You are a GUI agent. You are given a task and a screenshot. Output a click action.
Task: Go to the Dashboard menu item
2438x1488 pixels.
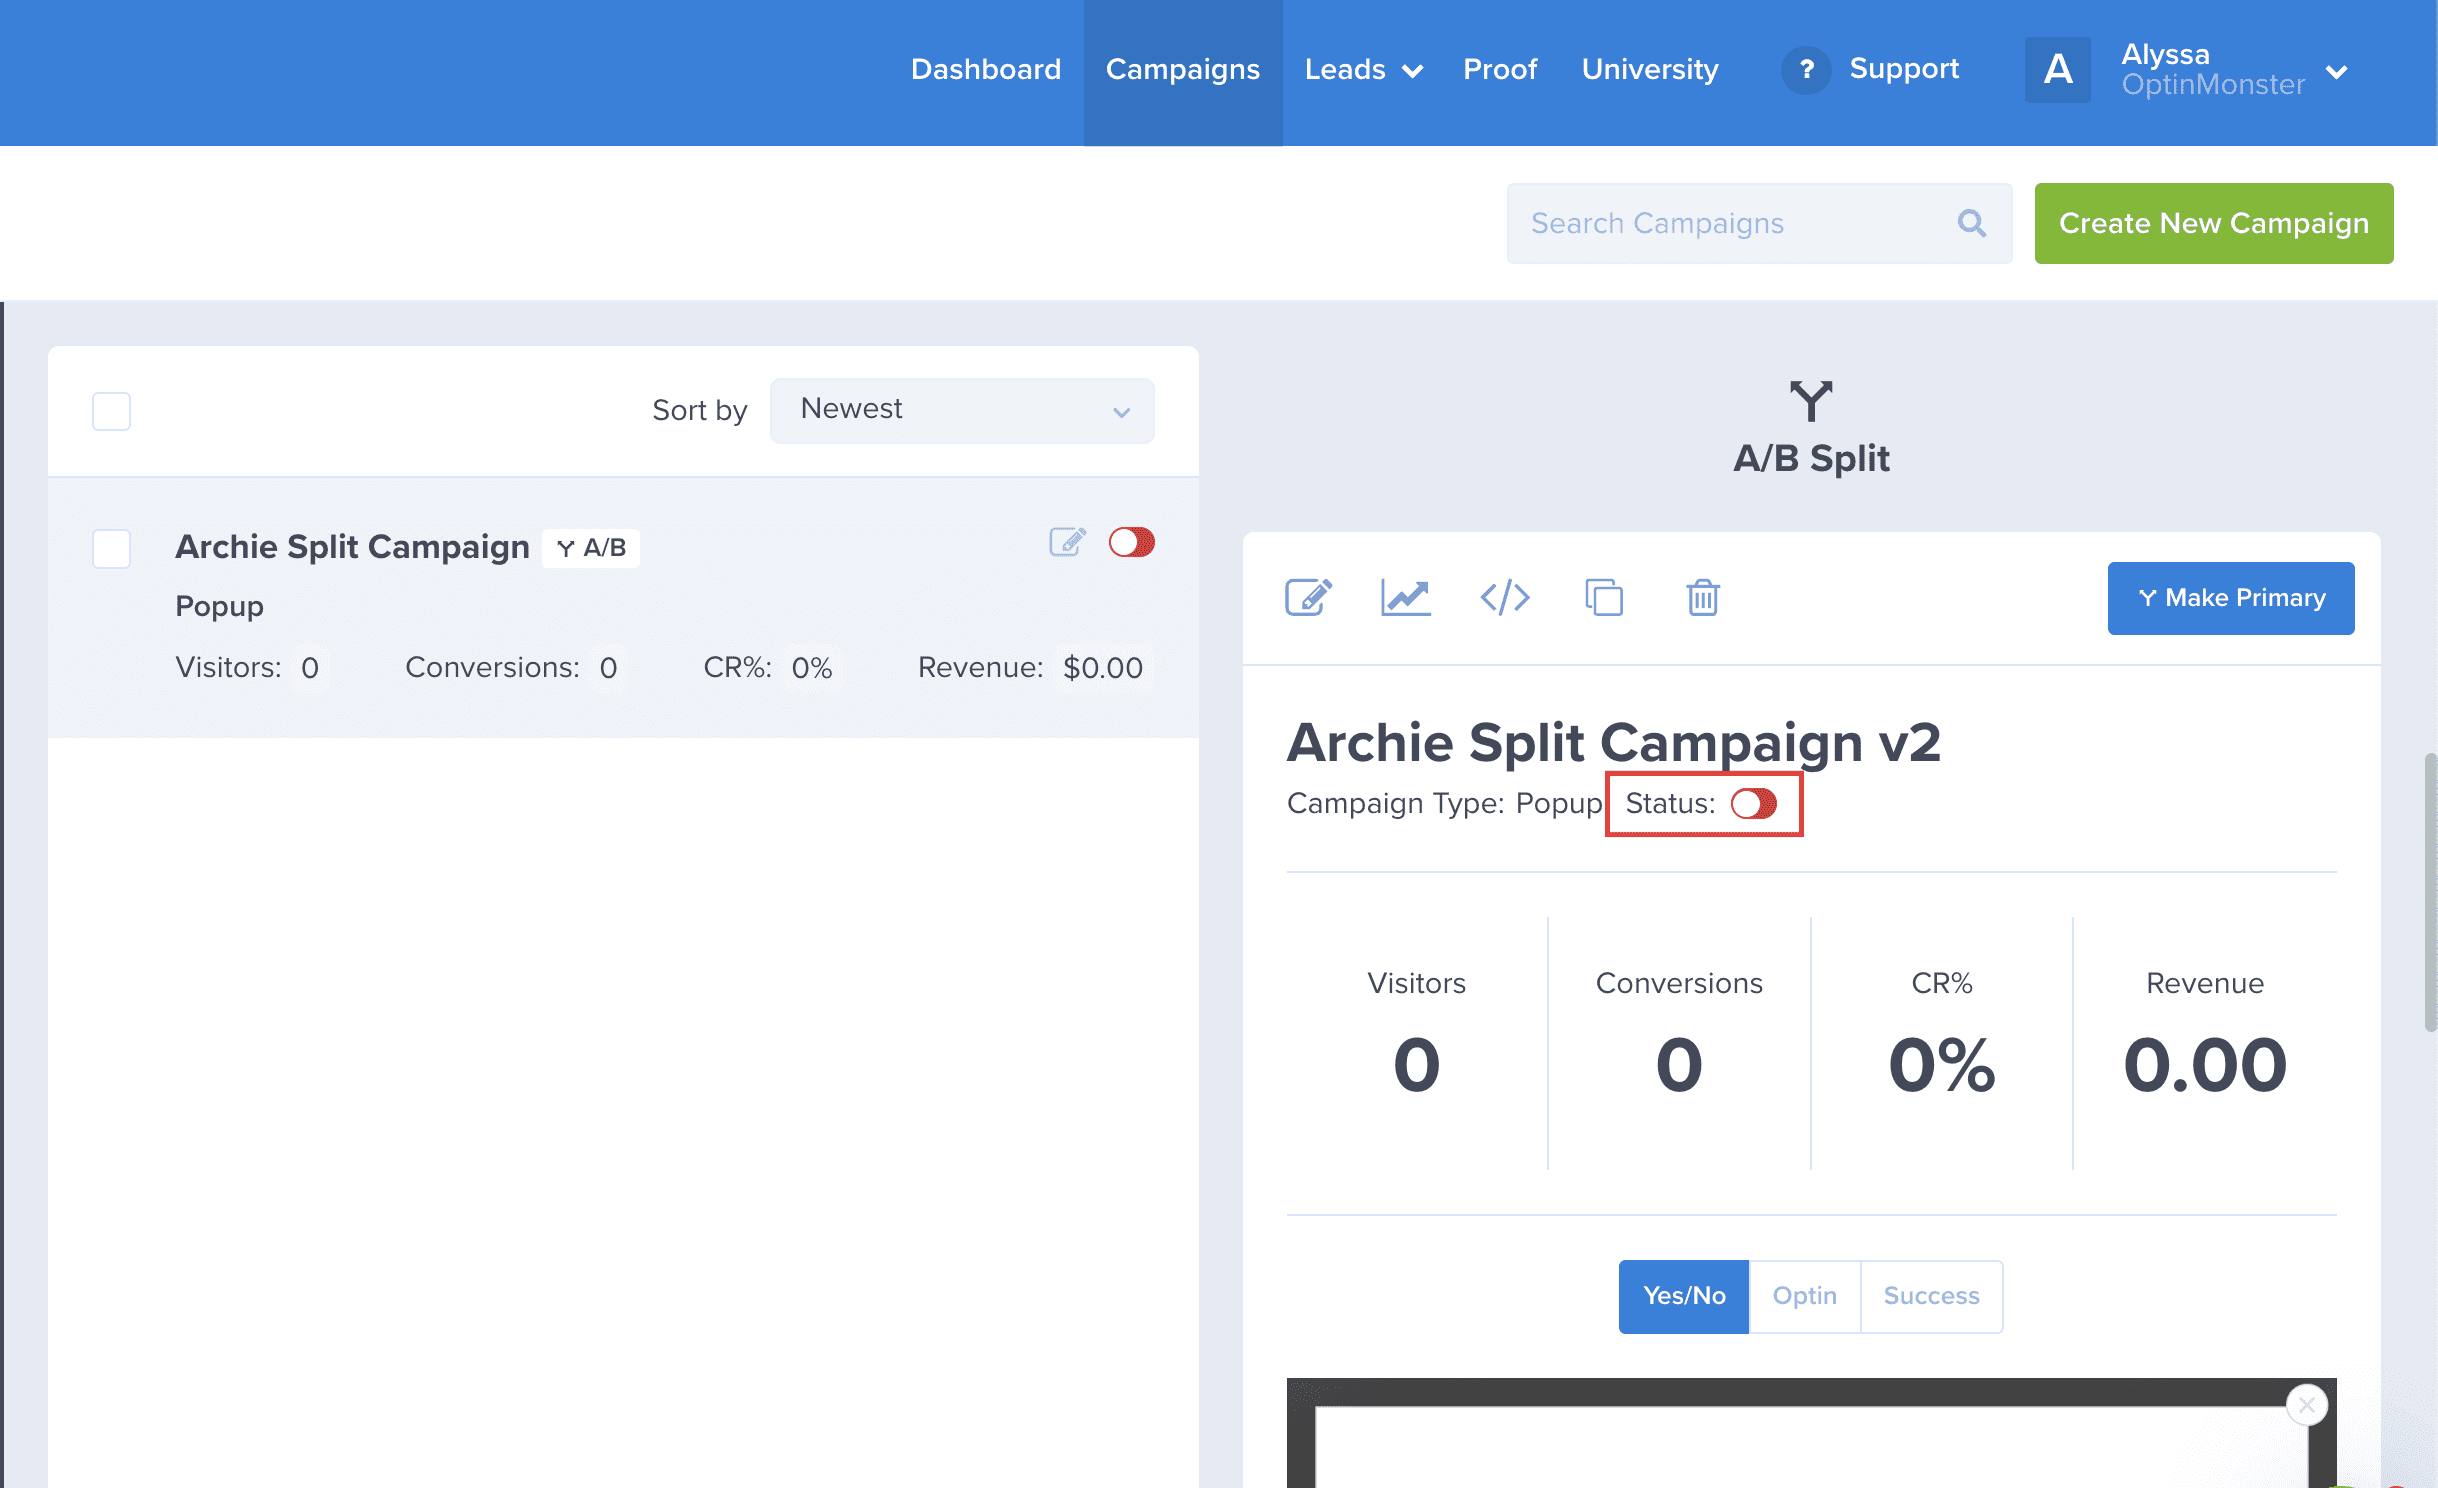coord(985,69)
